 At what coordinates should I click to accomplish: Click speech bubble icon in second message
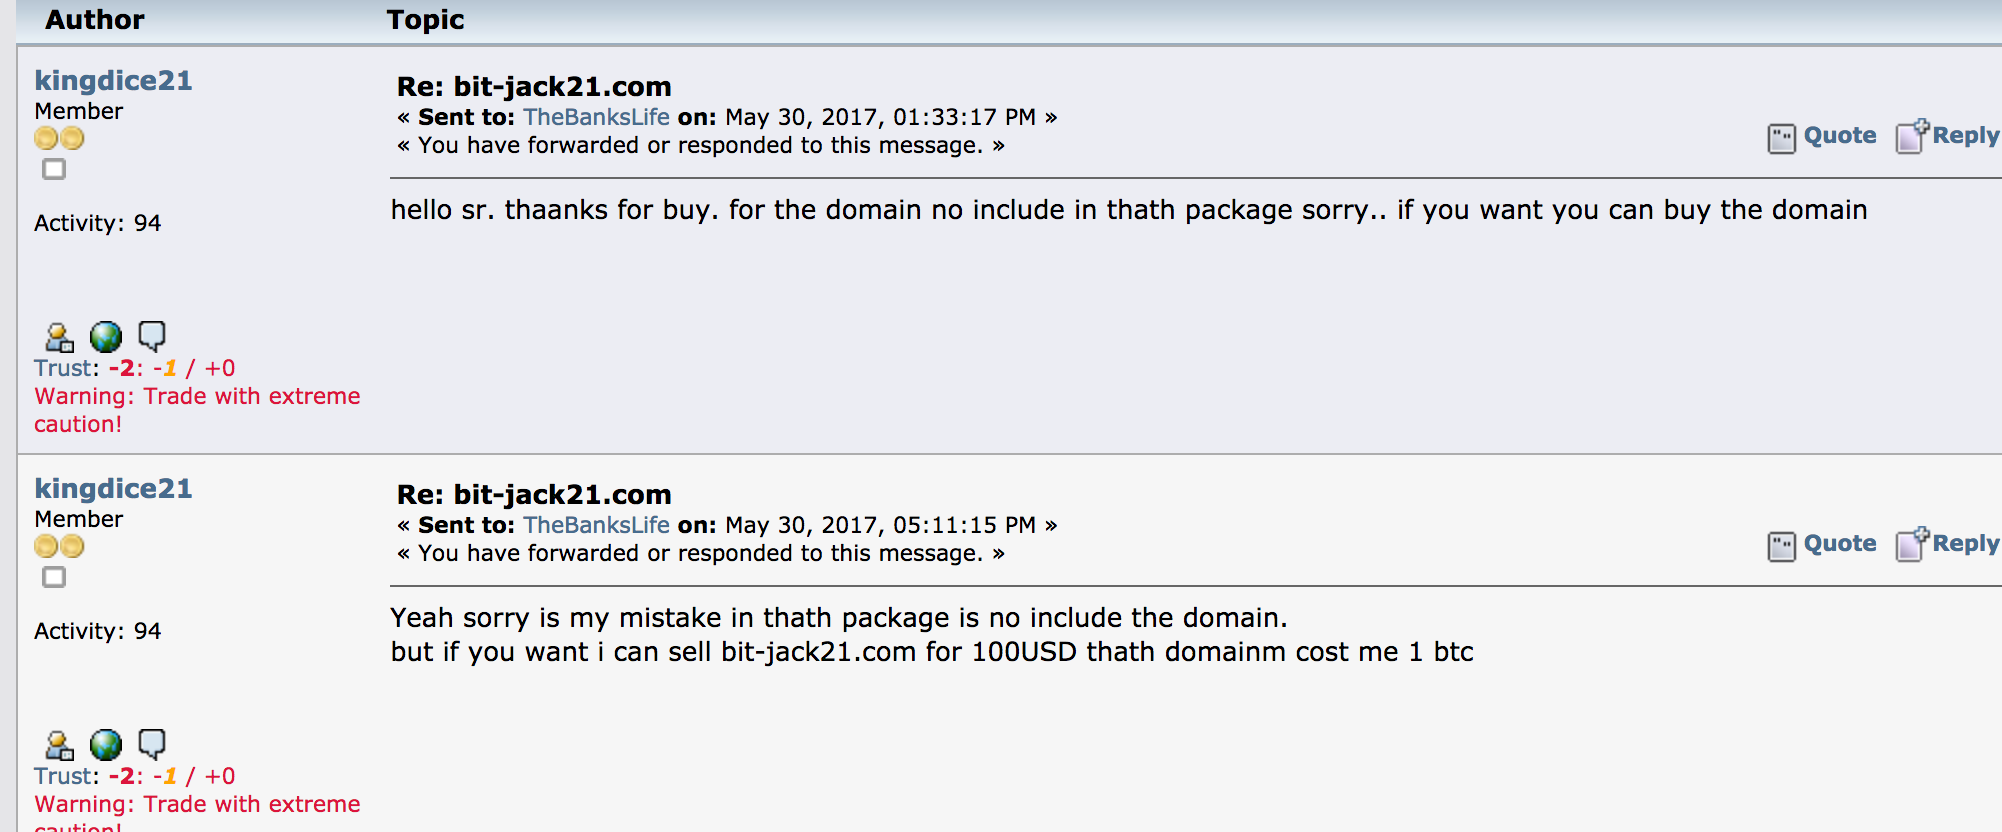(151, 744)
